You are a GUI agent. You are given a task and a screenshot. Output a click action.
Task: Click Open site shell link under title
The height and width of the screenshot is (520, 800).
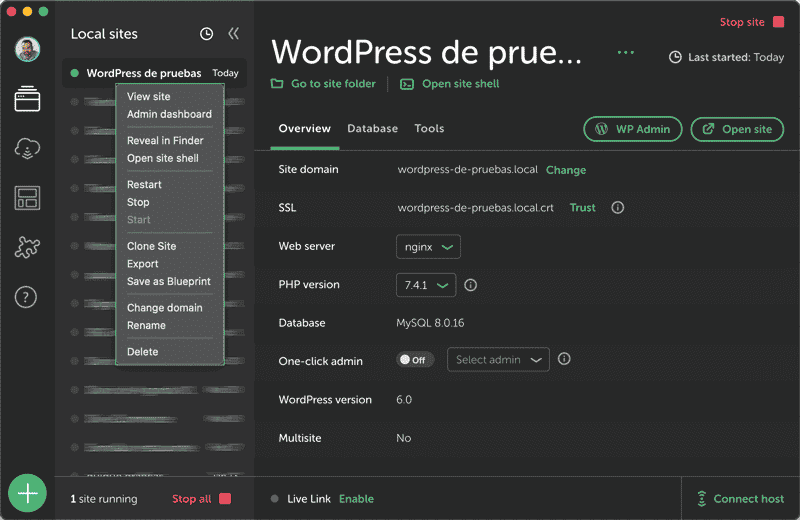449,84
